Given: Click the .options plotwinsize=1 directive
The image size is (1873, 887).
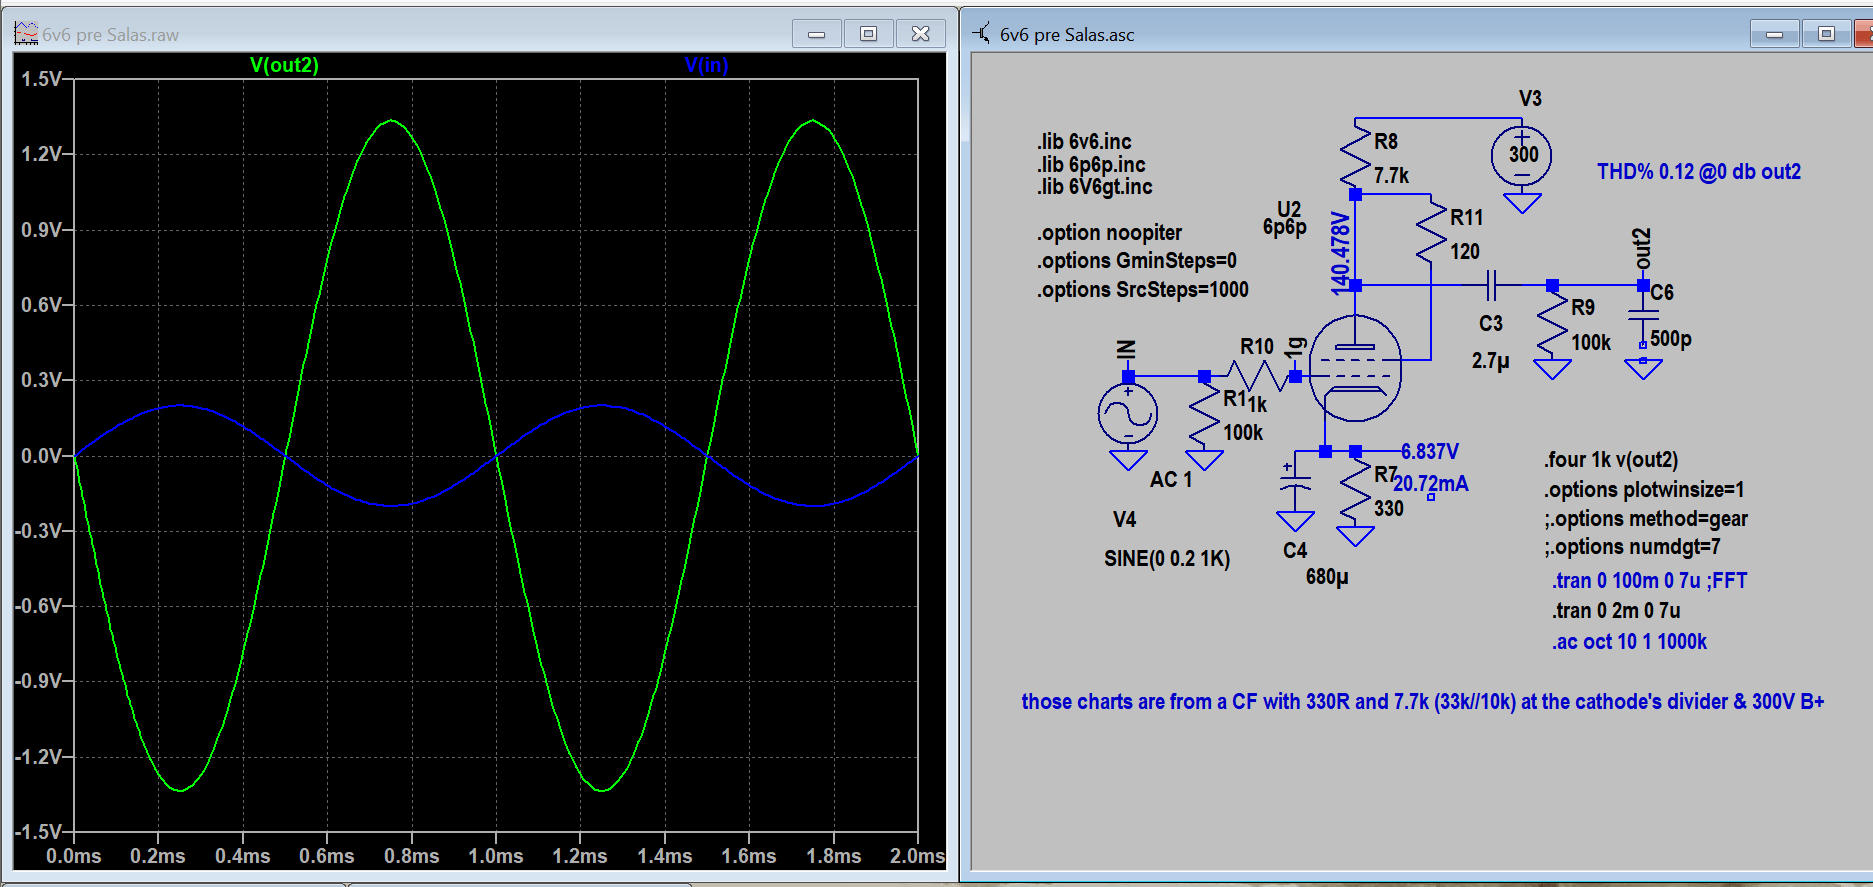Looking at the screenshot, I should 1643,489.
